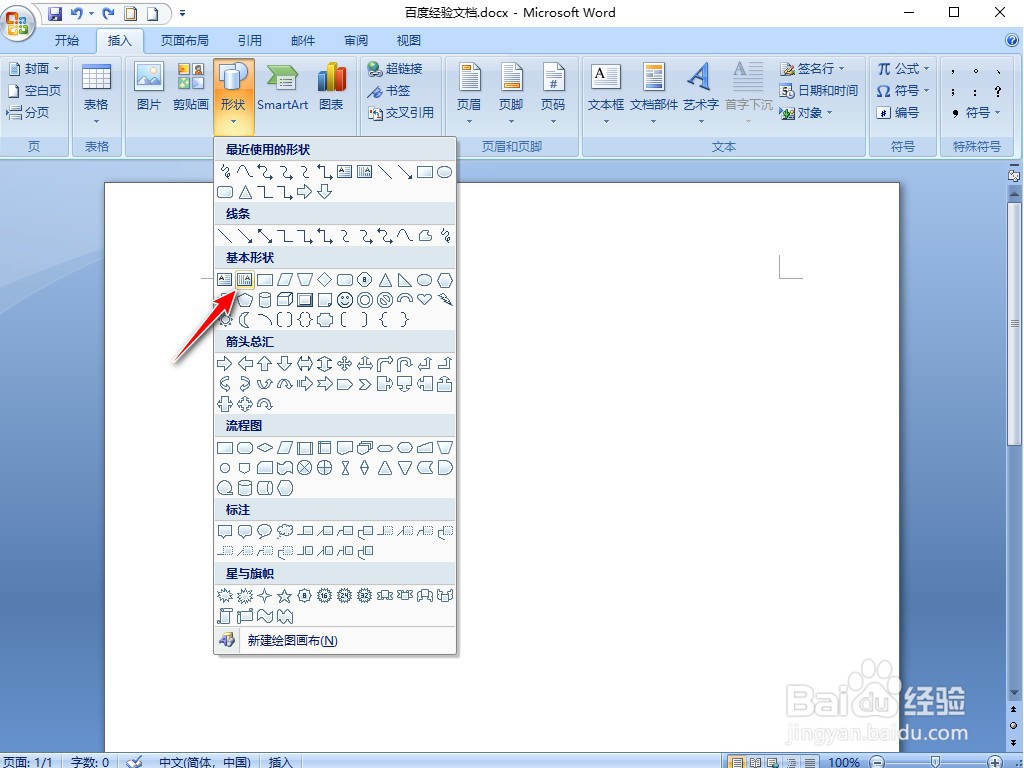Insert a hyperlink (超链接)

(394, 69)
